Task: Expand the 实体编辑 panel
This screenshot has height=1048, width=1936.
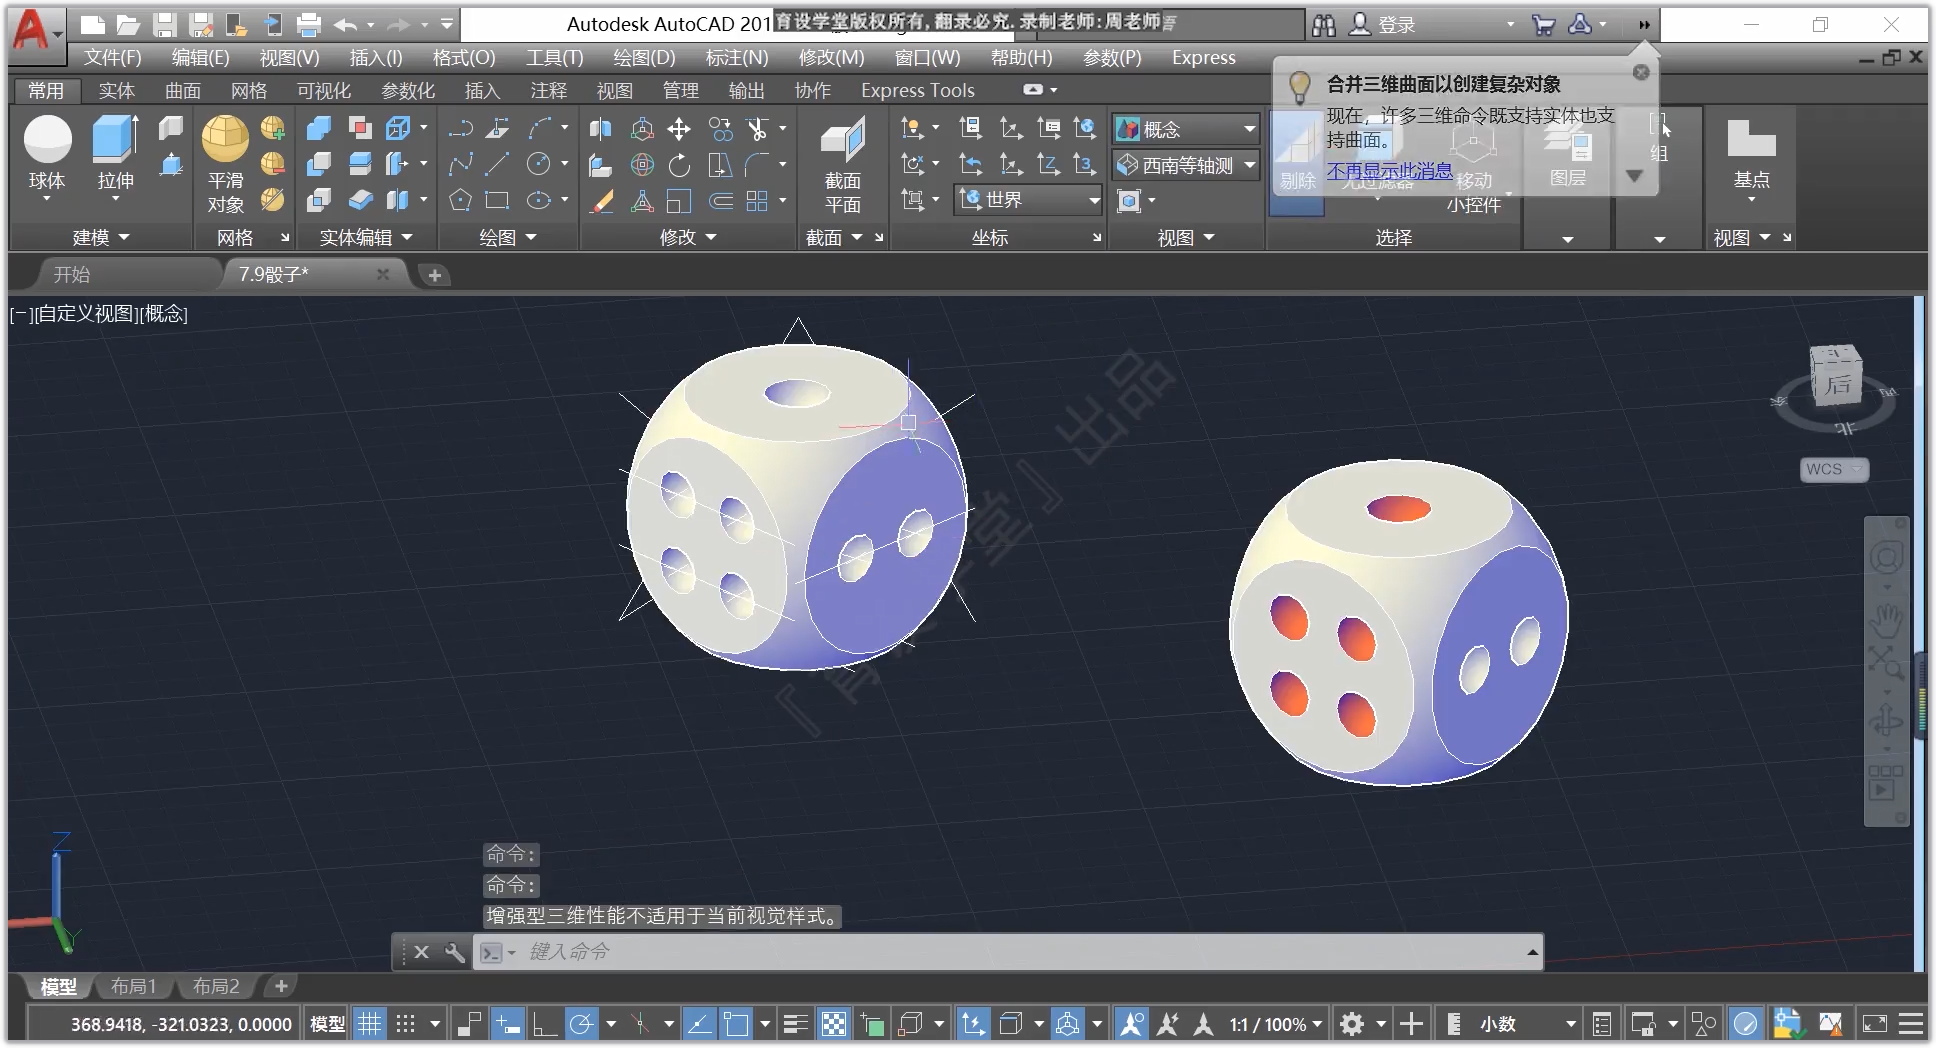Action: 366,237
